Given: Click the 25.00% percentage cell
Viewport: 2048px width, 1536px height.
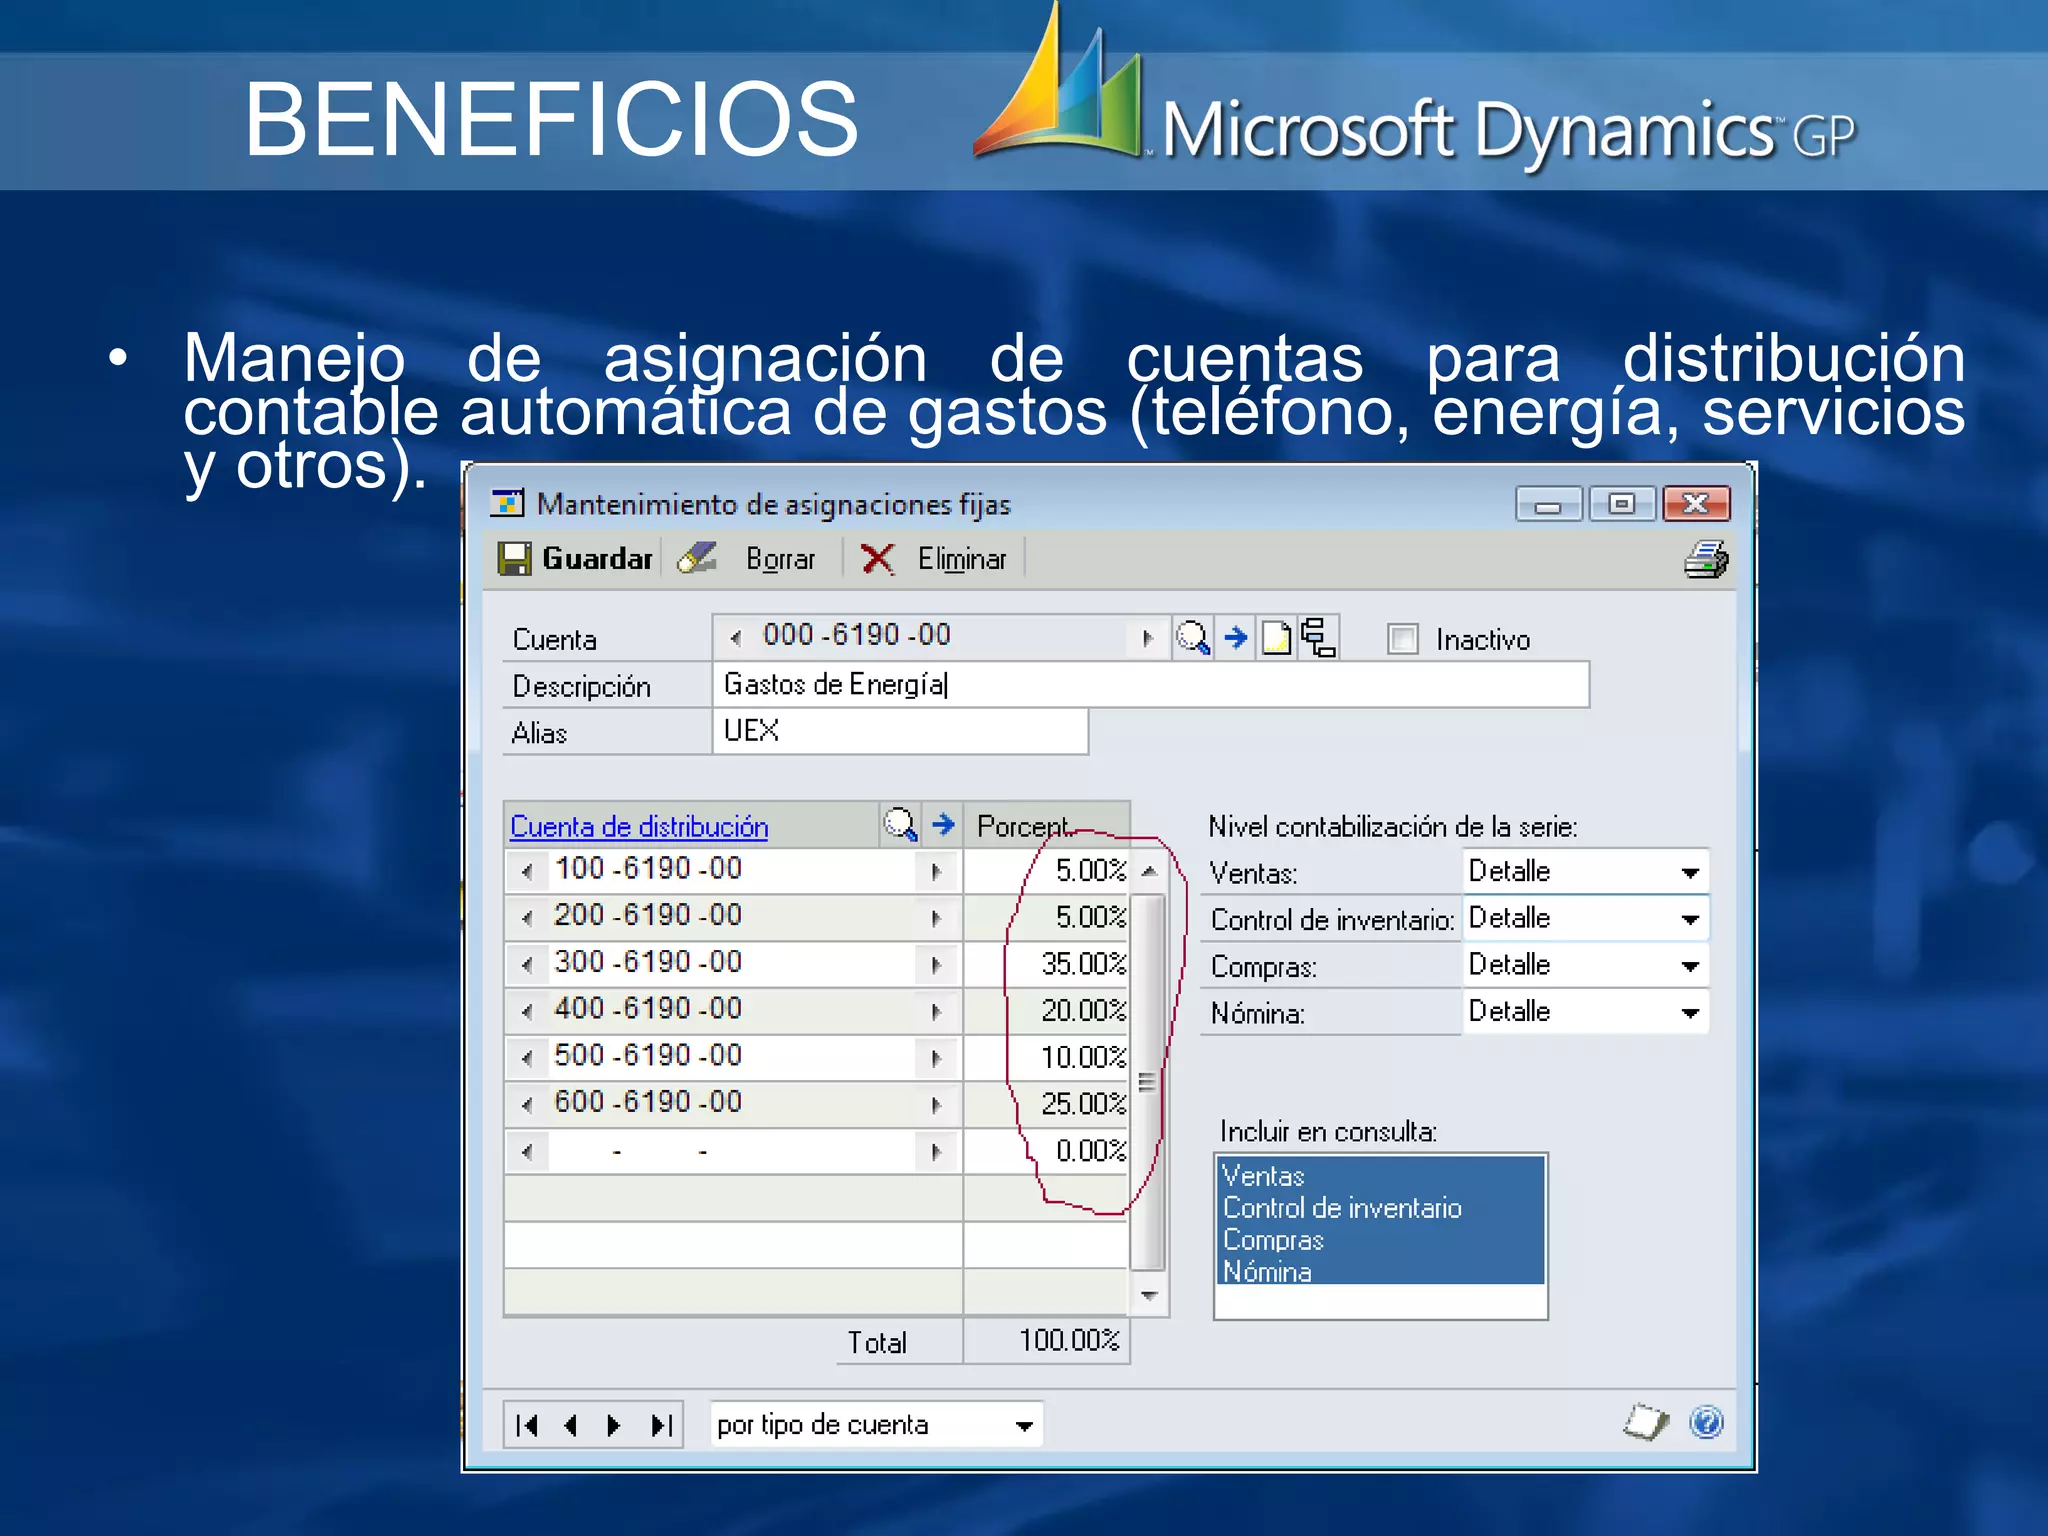Looking at the screenshot, I should [x=1047, y=1104].
